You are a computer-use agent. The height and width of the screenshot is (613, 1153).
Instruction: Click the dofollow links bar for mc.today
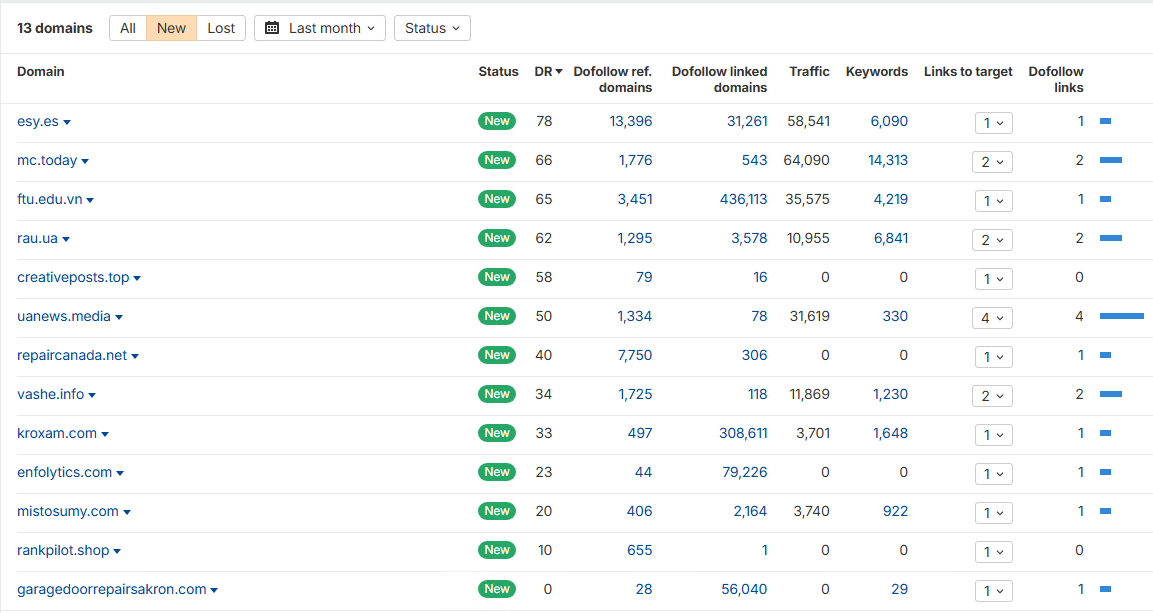1110,160
